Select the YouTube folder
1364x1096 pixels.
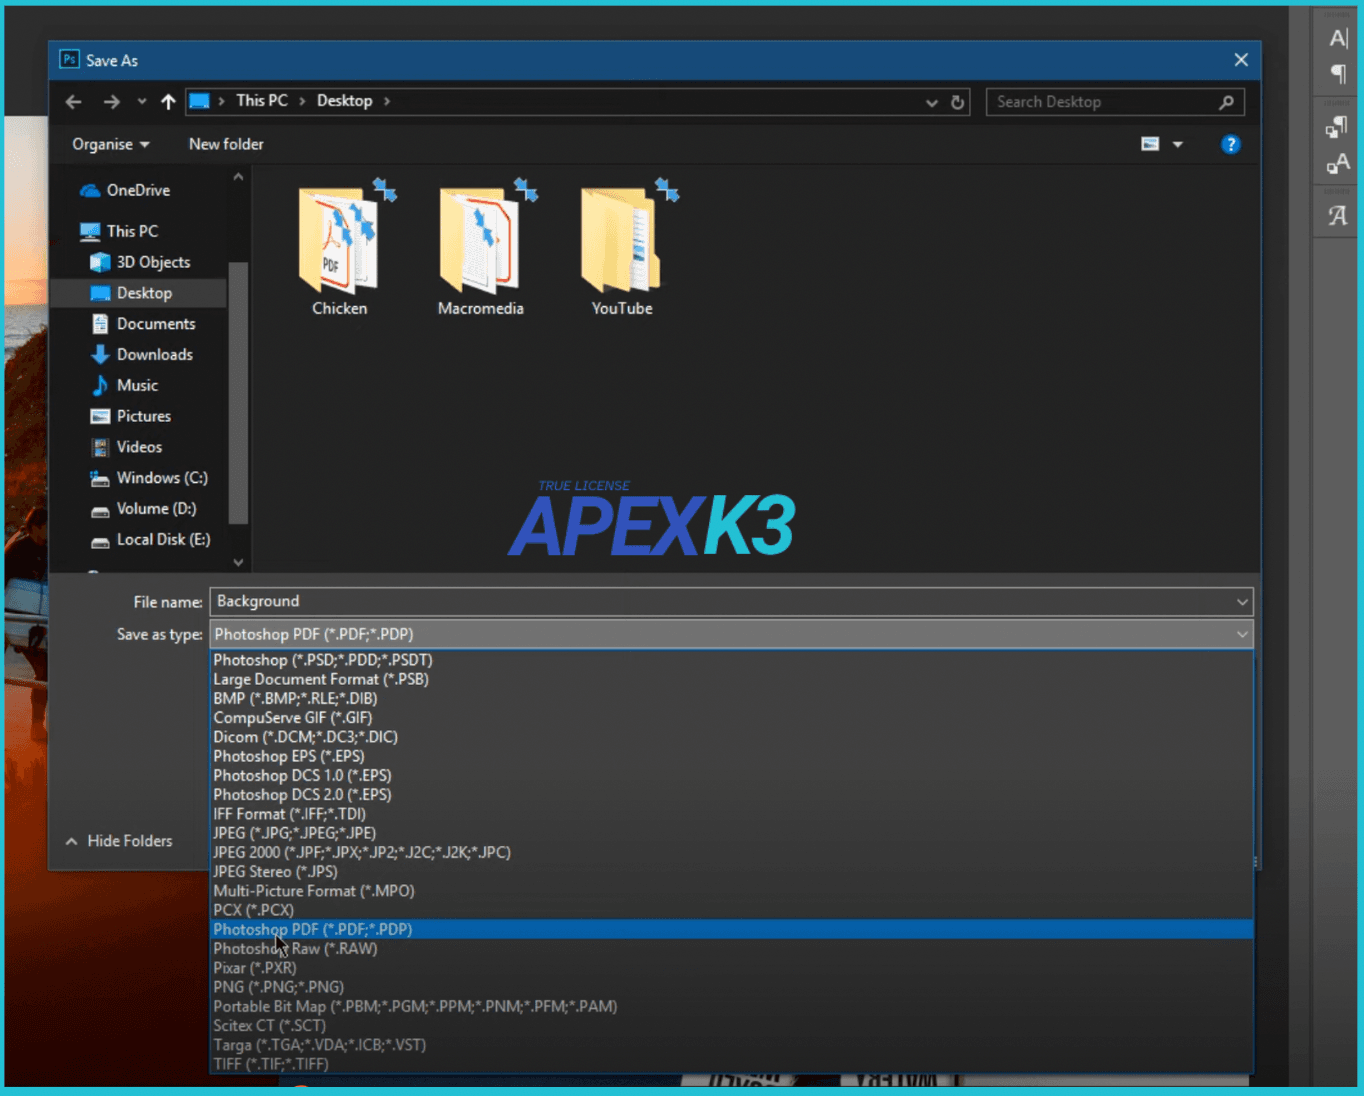[622, 249]
